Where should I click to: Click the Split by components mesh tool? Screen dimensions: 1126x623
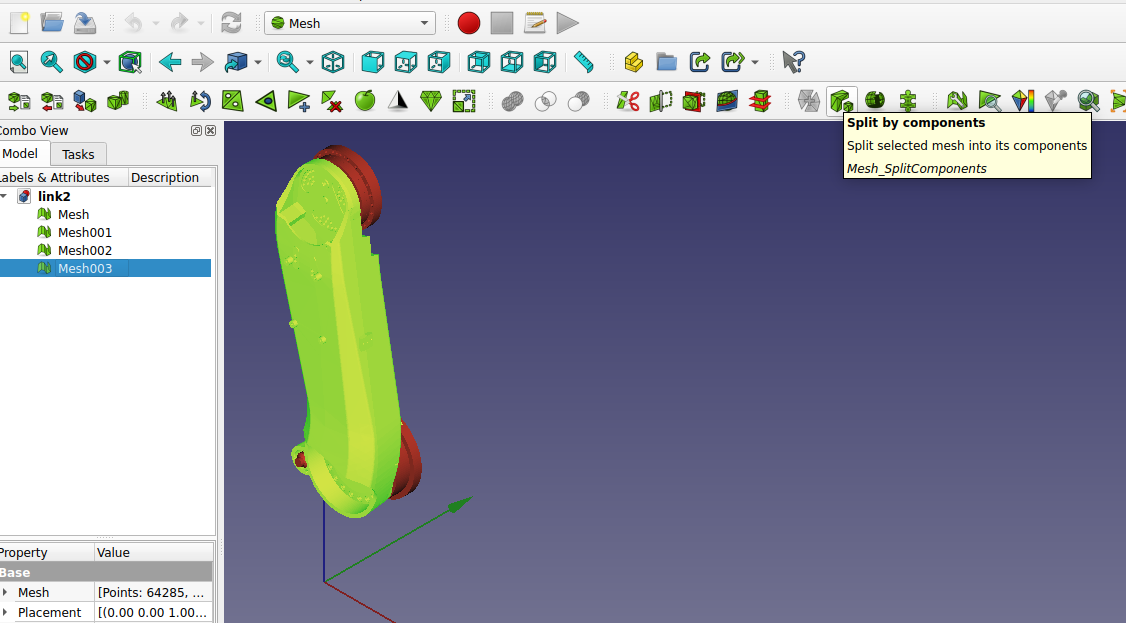click(841, 101)
